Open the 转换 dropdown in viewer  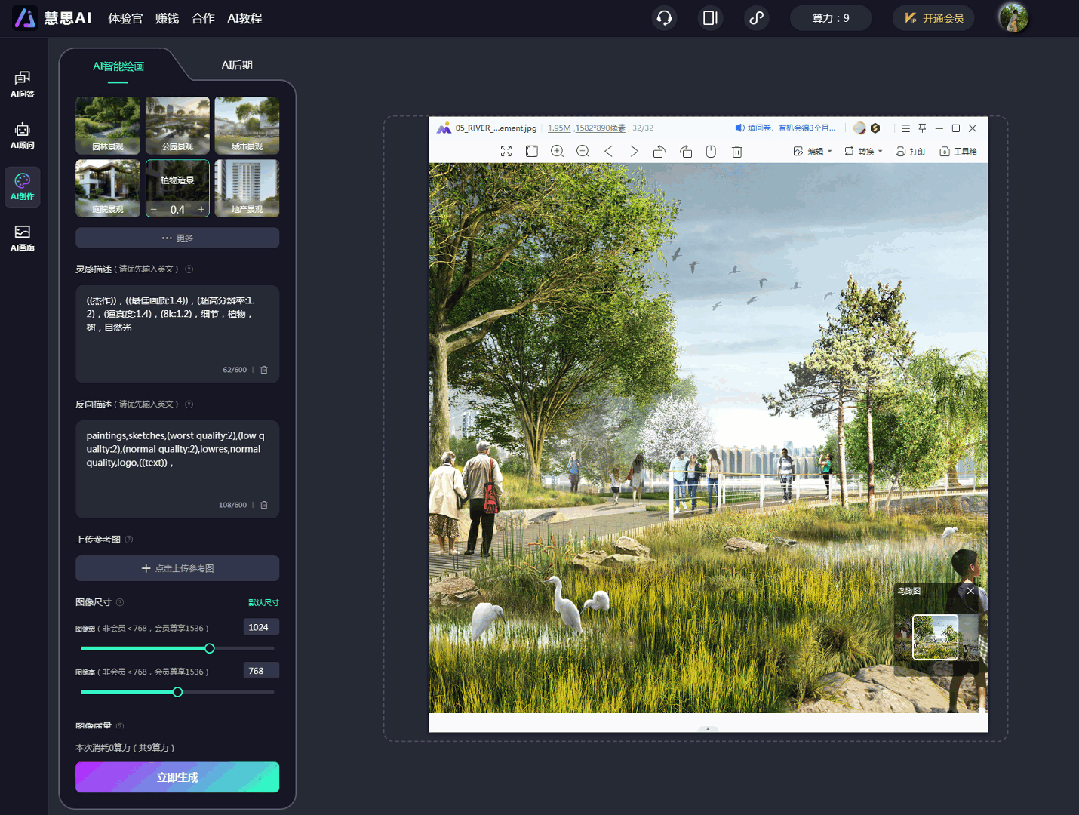[864, 152]
